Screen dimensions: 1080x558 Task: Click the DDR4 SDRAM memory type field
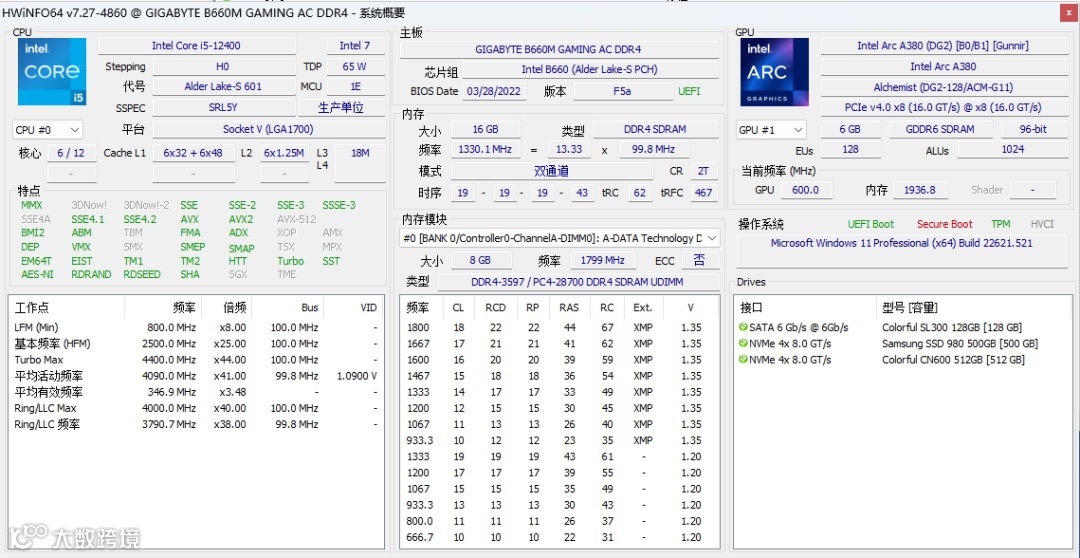tap(656, 130)
